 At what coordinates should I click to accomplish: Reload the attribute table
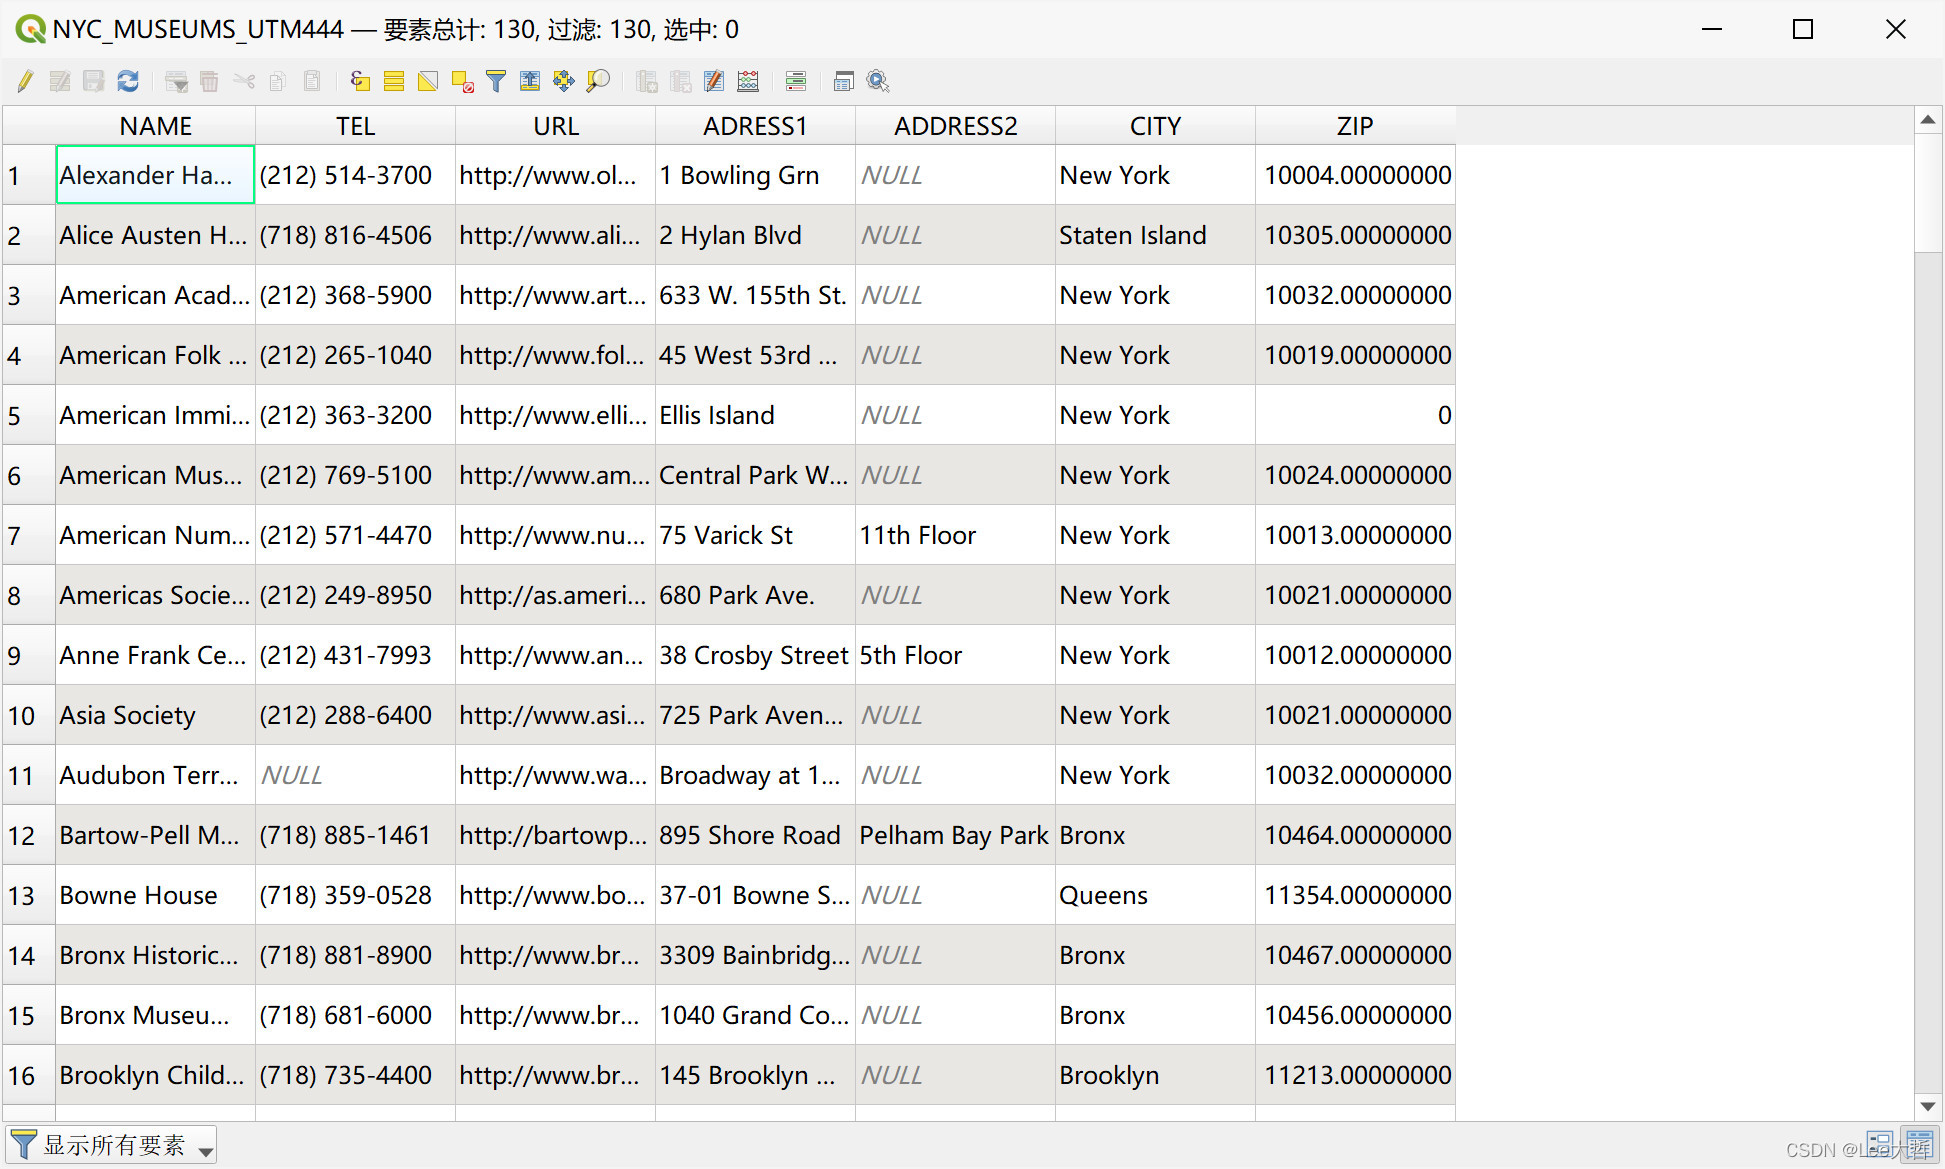128,81
